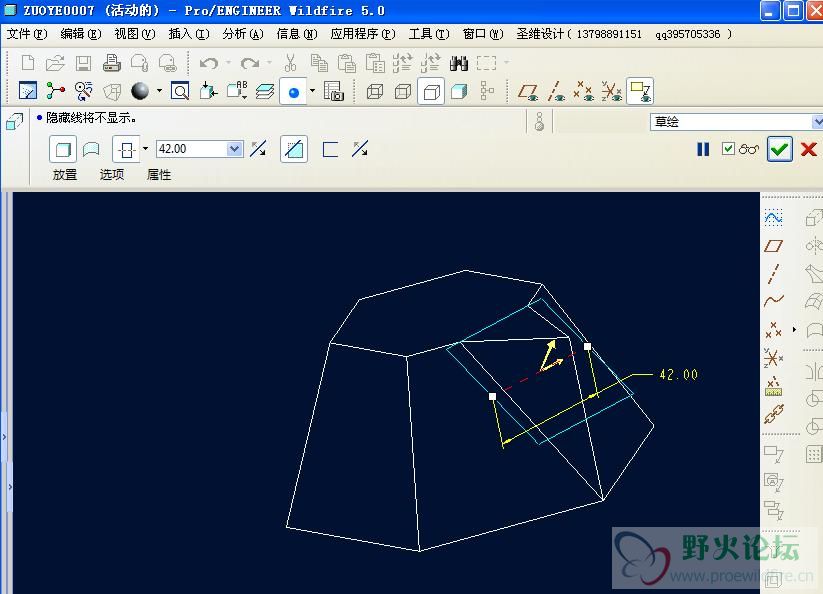Toggle datum planes display
Viewport: 823px width, 594px height.
coord(529,91)
